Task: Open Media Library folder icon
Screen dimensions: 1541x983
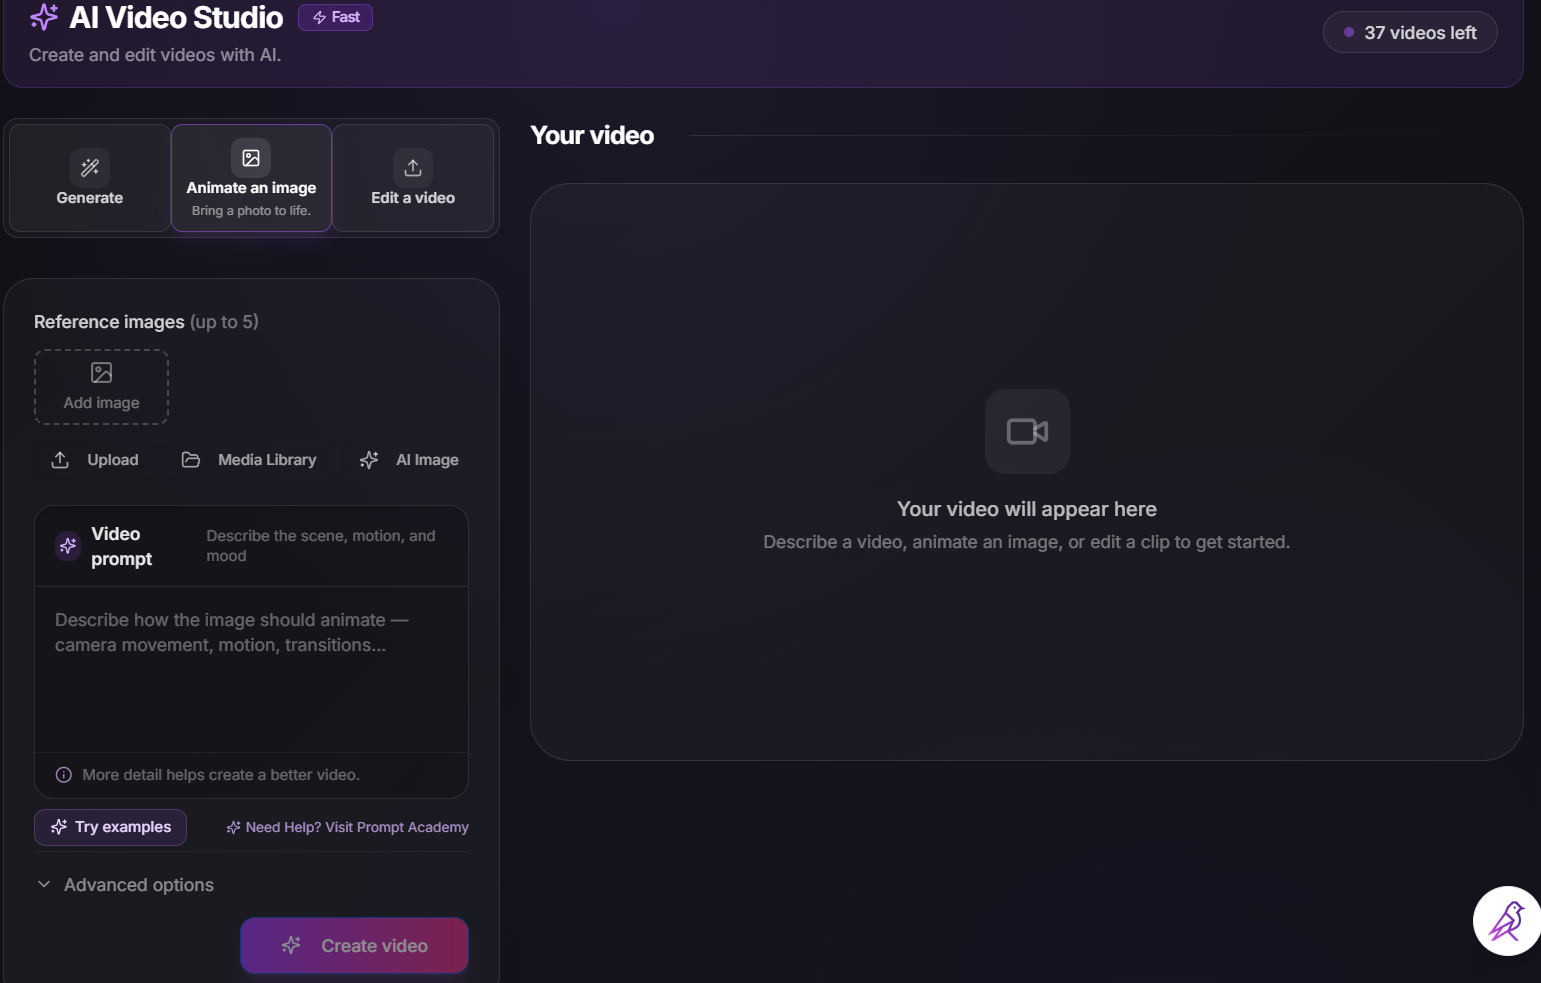Action: point(191,460)
